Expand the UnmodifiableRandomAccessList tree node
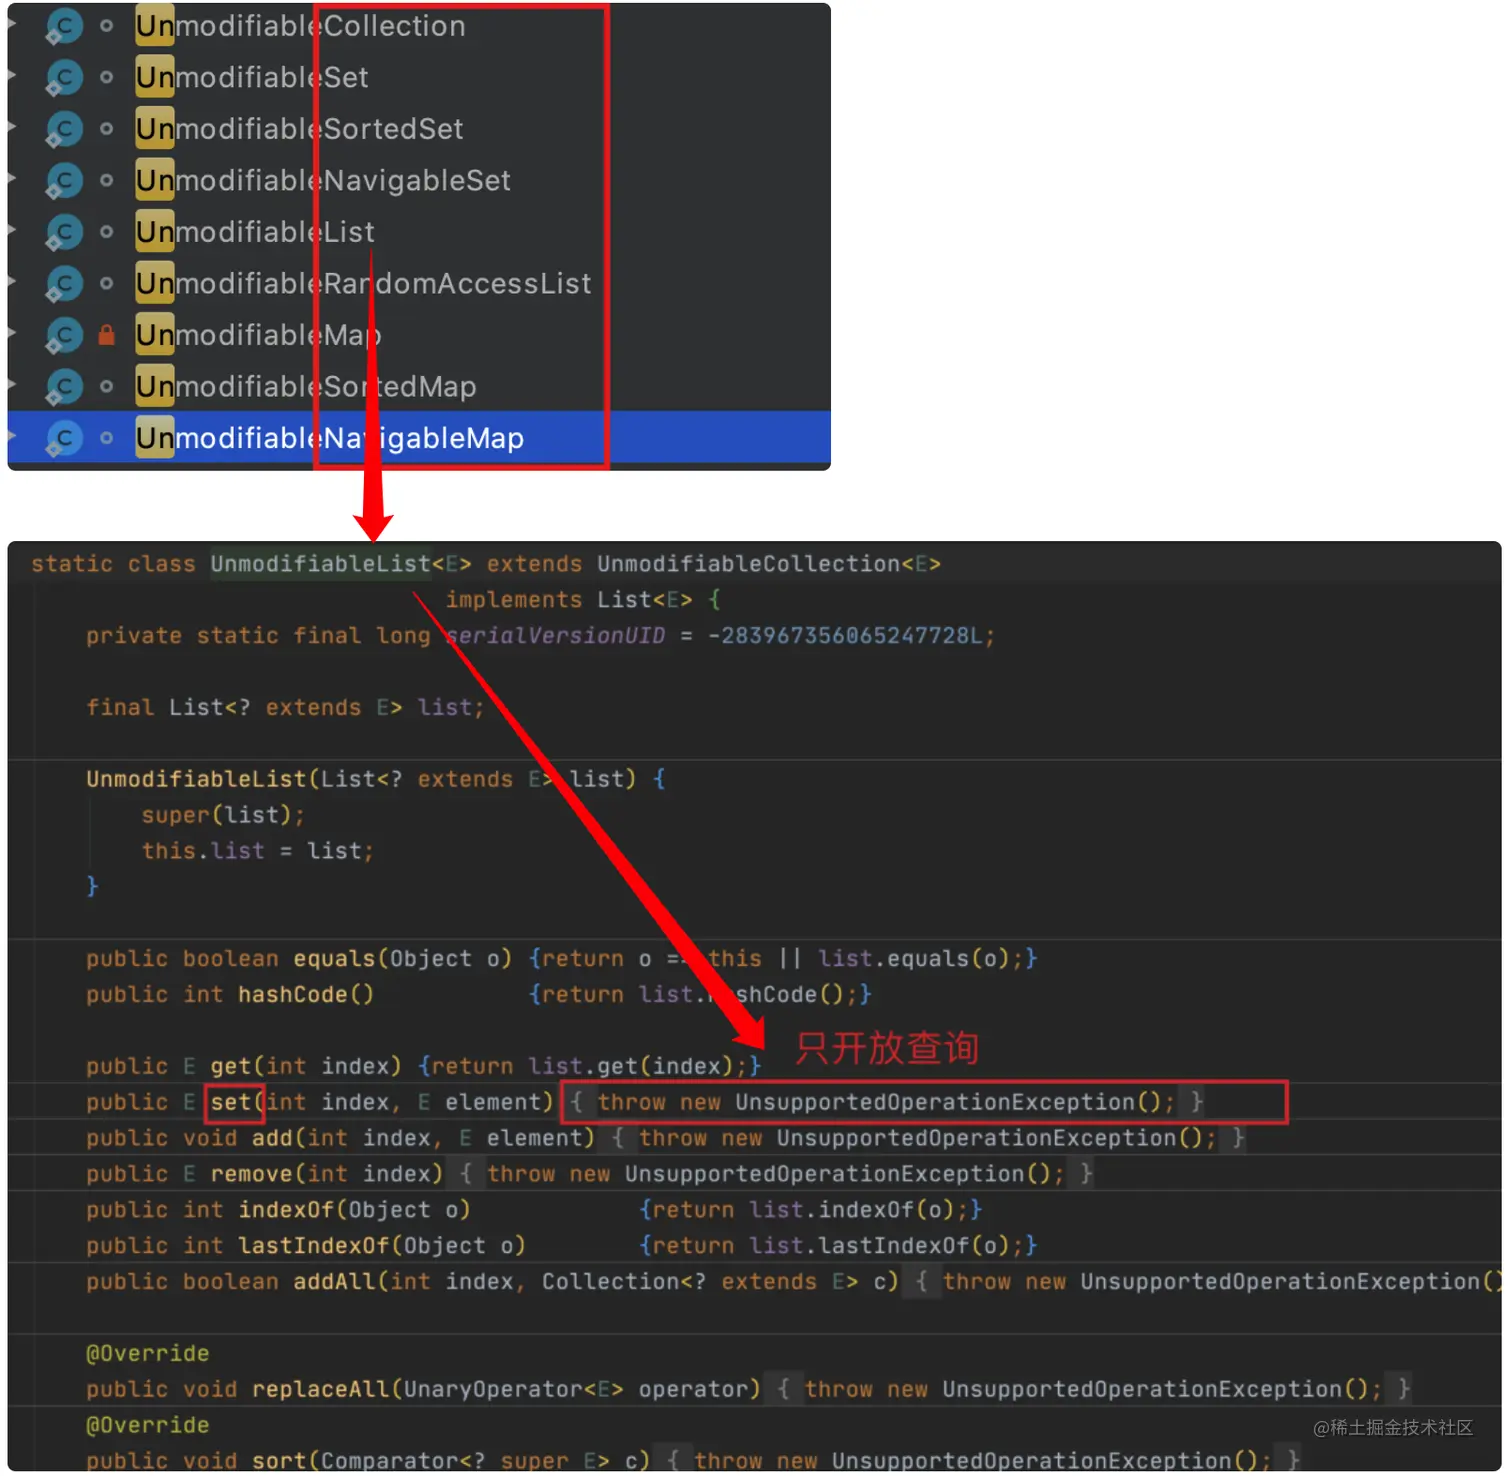 tap(12, 280)
